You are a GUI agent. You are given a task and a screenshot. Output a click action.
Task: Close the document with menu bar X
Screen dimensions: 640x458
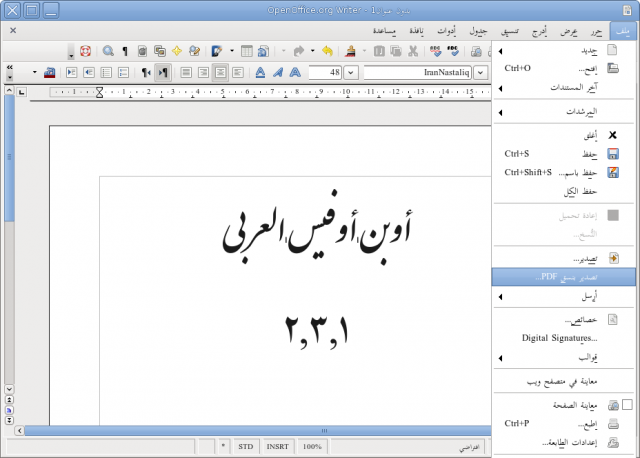pyautogui.click(x=13, y=30)
